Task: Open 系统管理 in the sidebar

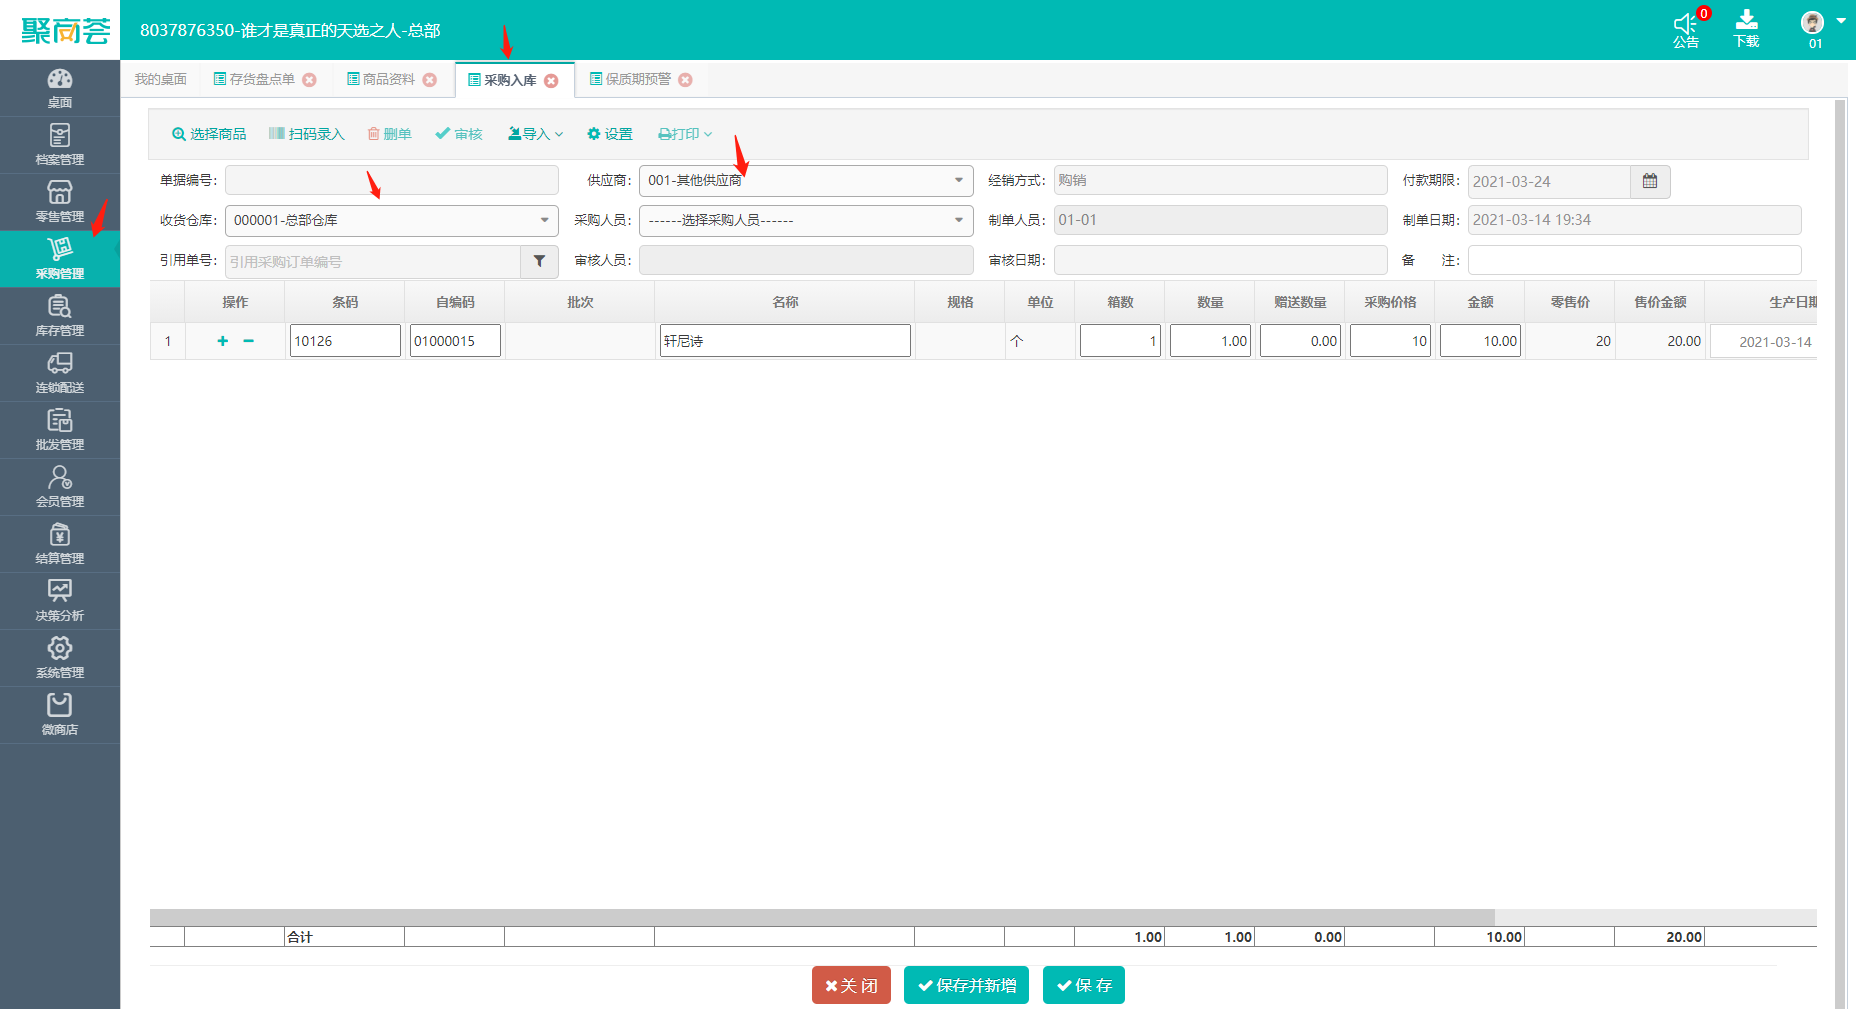Action: pos(60,658)
